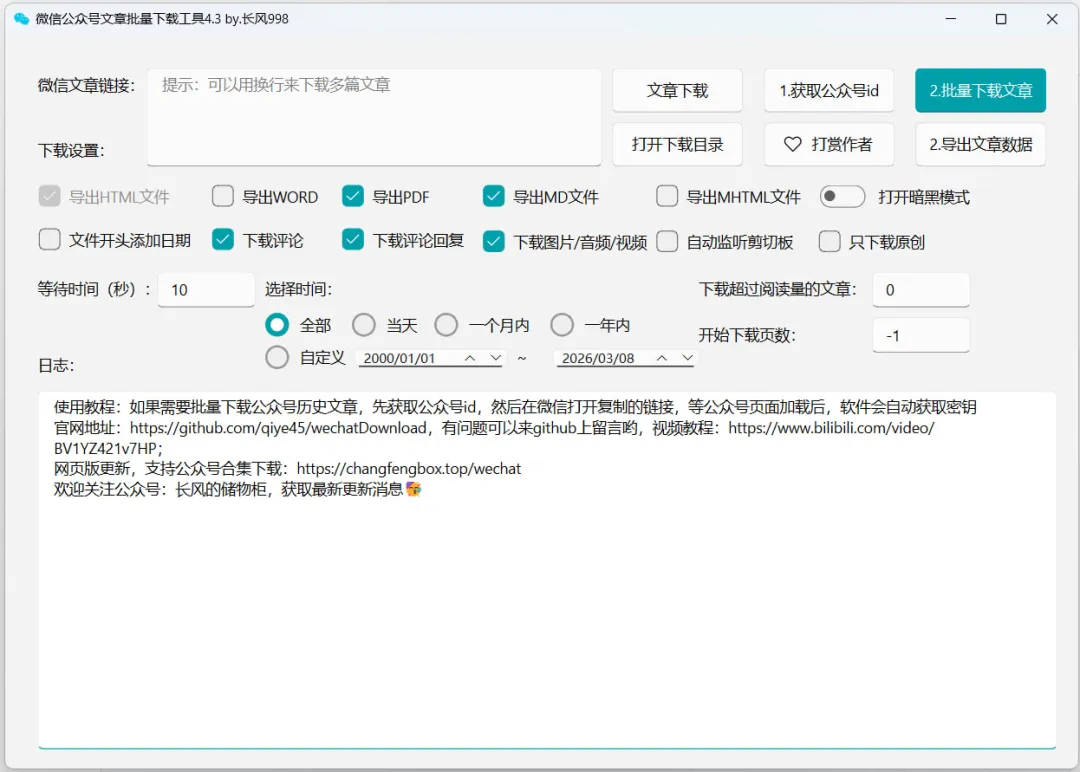Select the 一个月内 radio button

click(x=446, y=325)
